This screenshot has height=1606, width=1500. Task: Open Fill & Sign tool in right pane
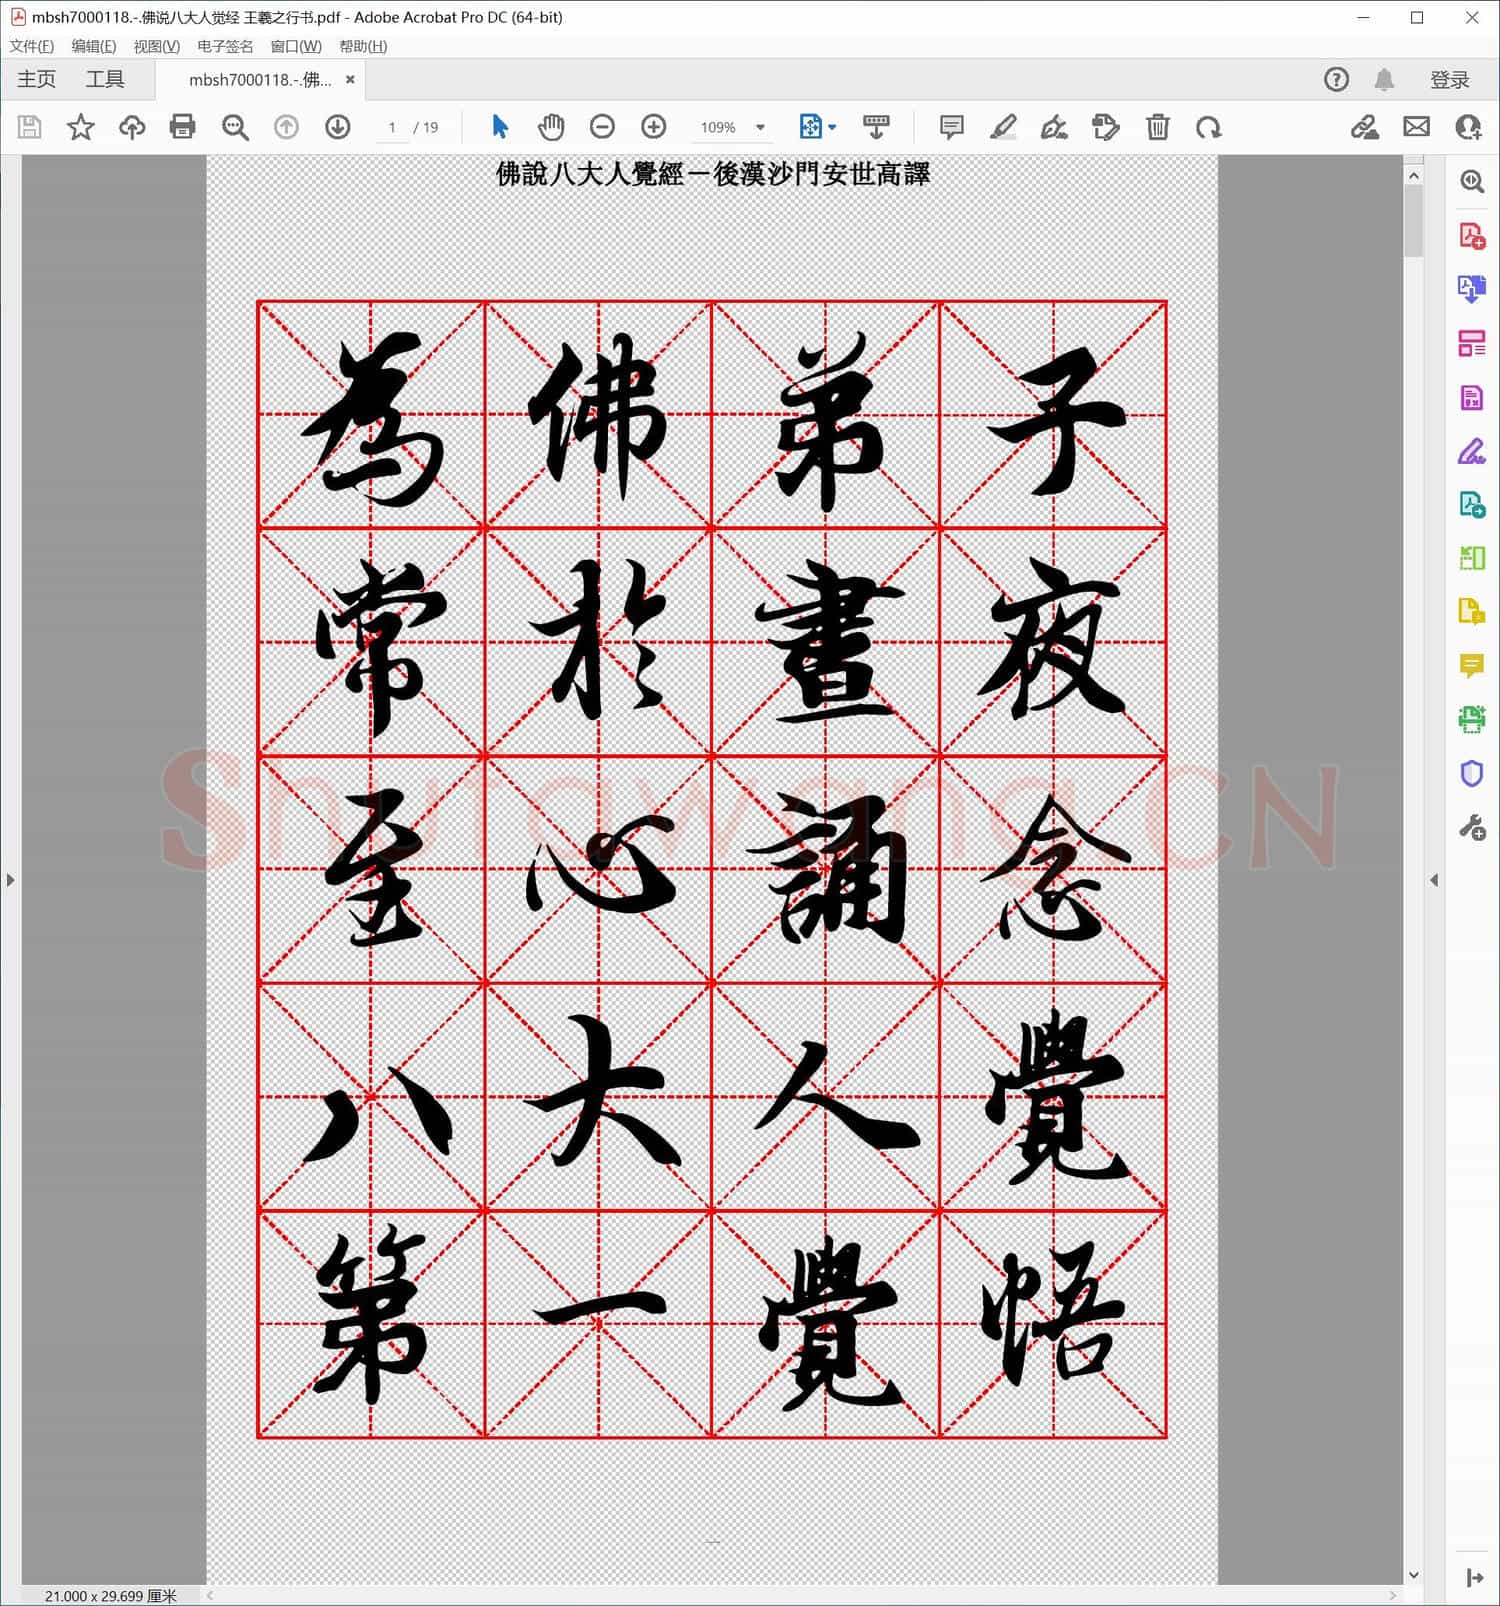point(1471,452)
